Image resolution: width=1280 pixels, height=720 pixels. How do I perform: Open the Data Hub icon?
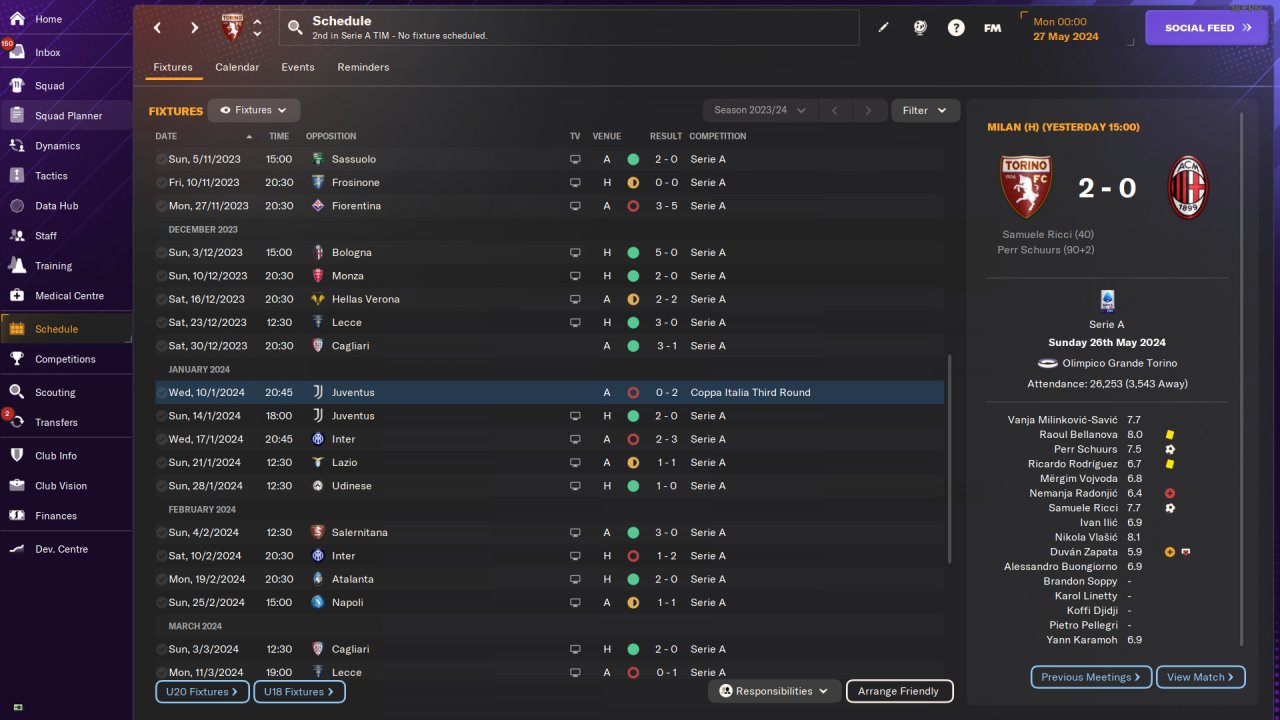pyautogui.click(x=17, y=205)
